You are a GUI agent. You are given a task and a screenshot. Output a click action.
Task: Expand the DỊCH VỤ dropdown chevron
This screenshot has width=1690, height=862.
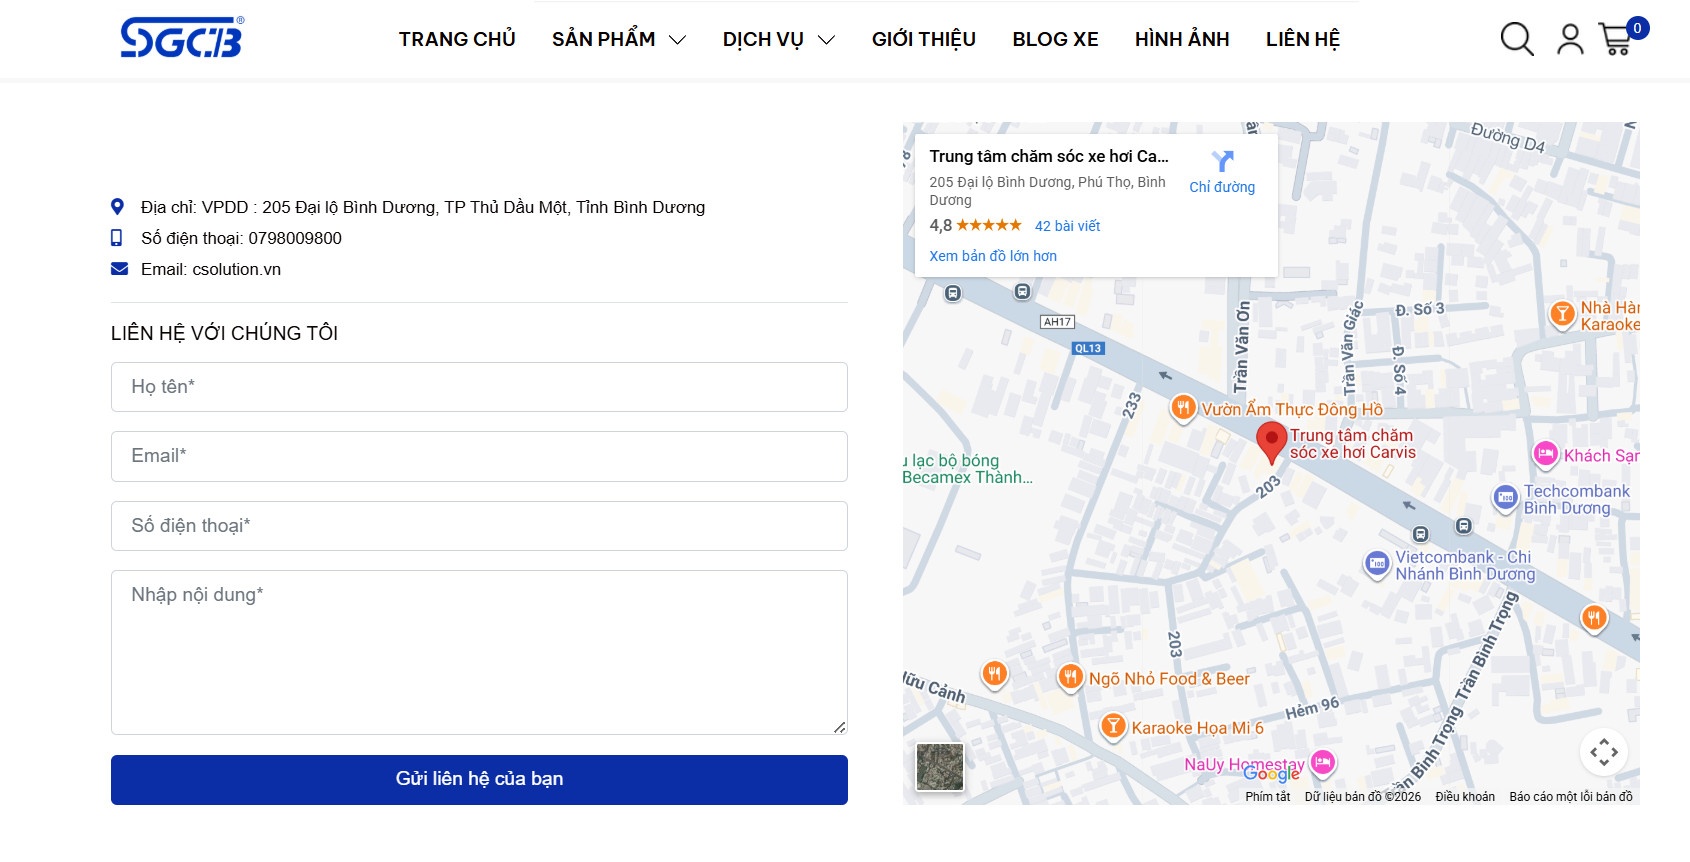(x=826, y=40)
